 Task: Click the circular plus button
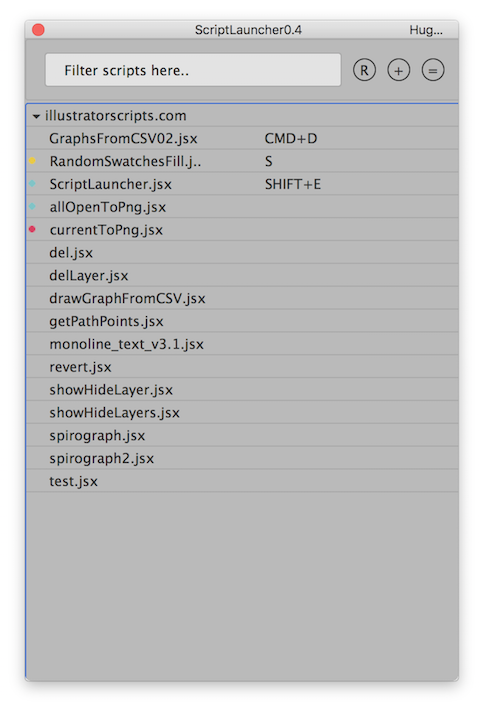(x=398, y=70)
